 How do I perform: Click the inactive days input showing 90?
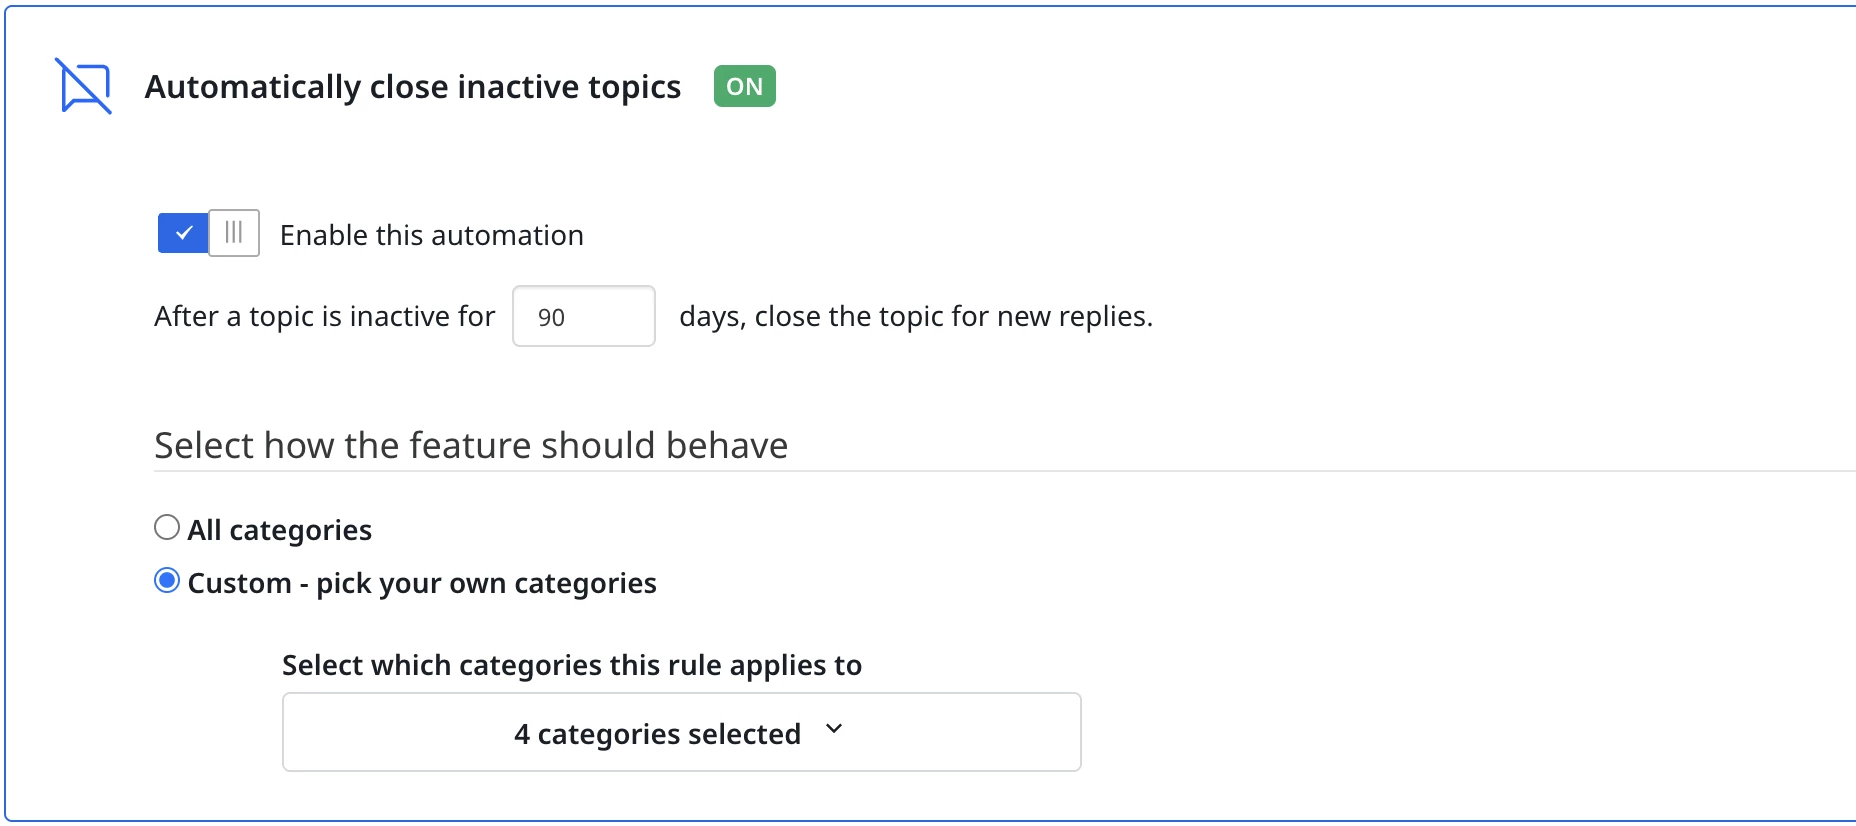click(583, 317)
